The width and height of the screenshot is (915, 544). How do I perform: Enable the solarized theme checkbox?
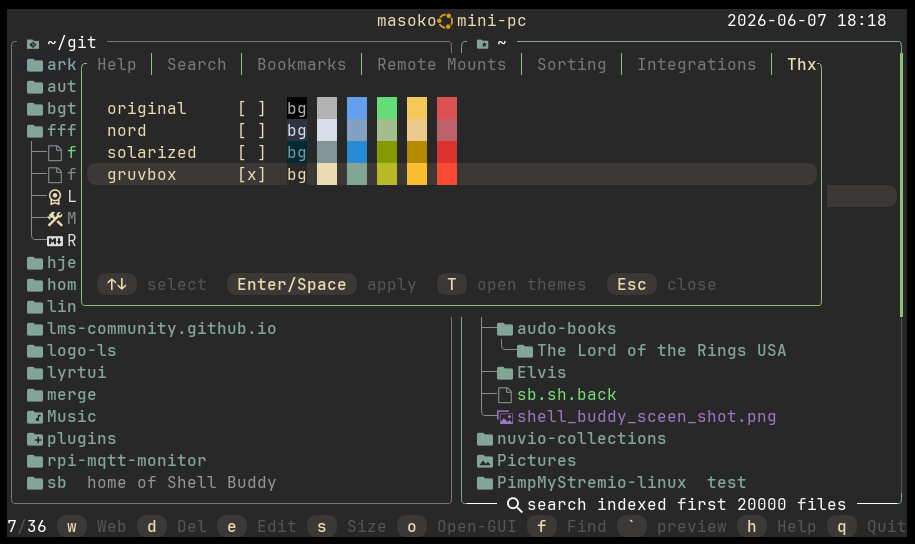(x=252, y=152)
